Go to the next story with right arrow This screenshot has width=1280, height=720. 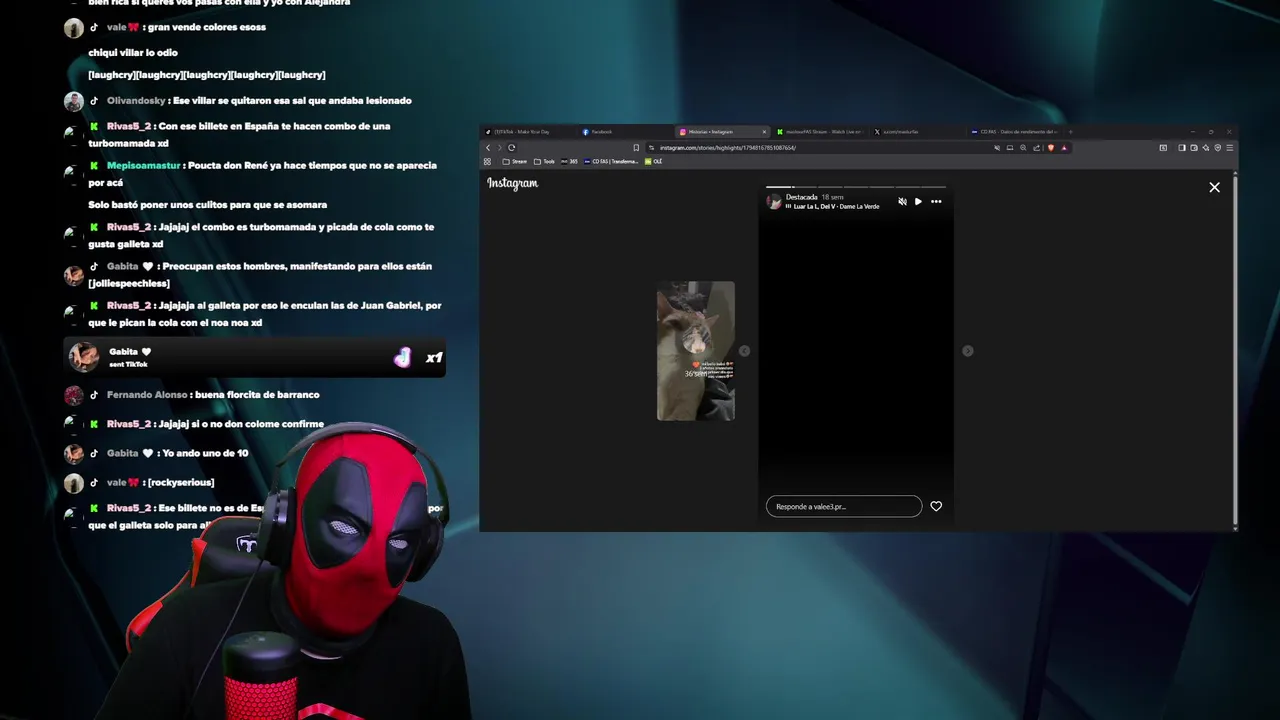click(x=967, y=351)
